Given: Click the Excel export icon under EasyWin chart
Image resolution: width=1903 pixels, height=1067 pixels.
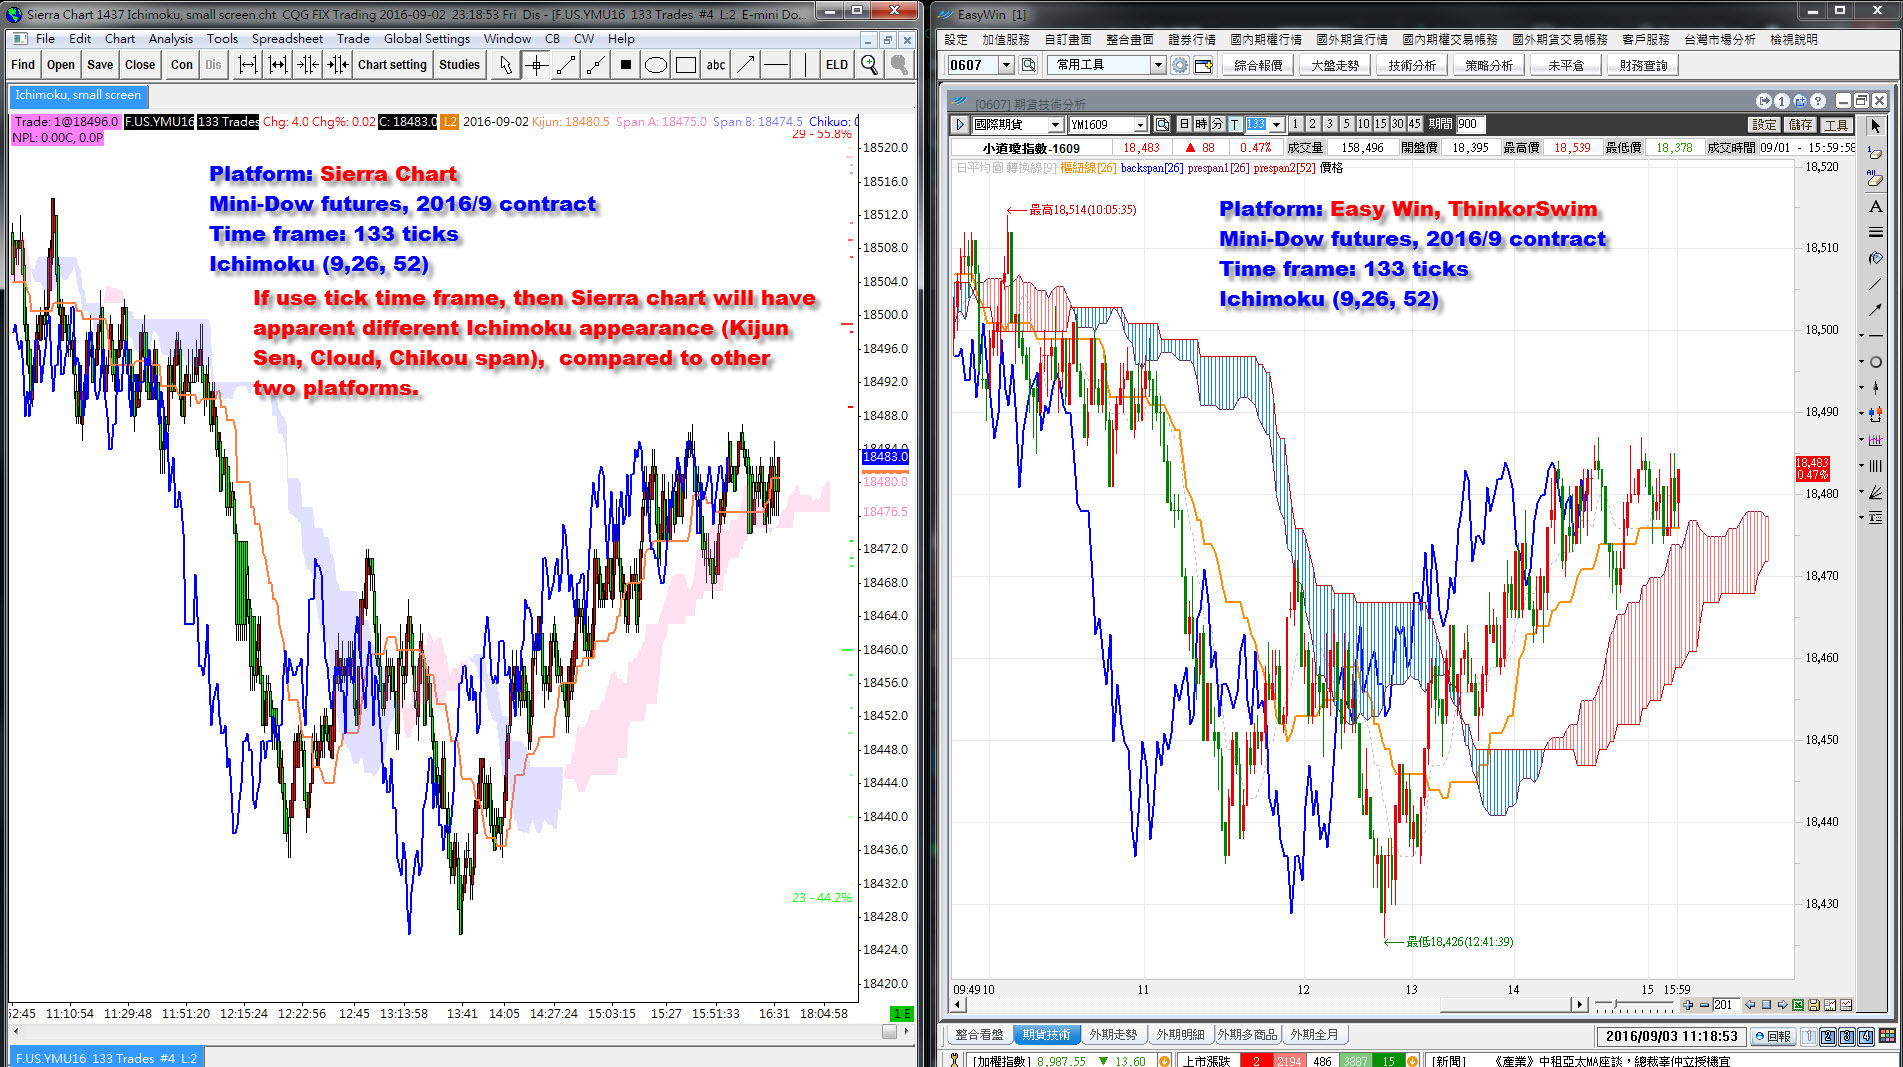Looking at the screenshot, I should 1798,1005.
